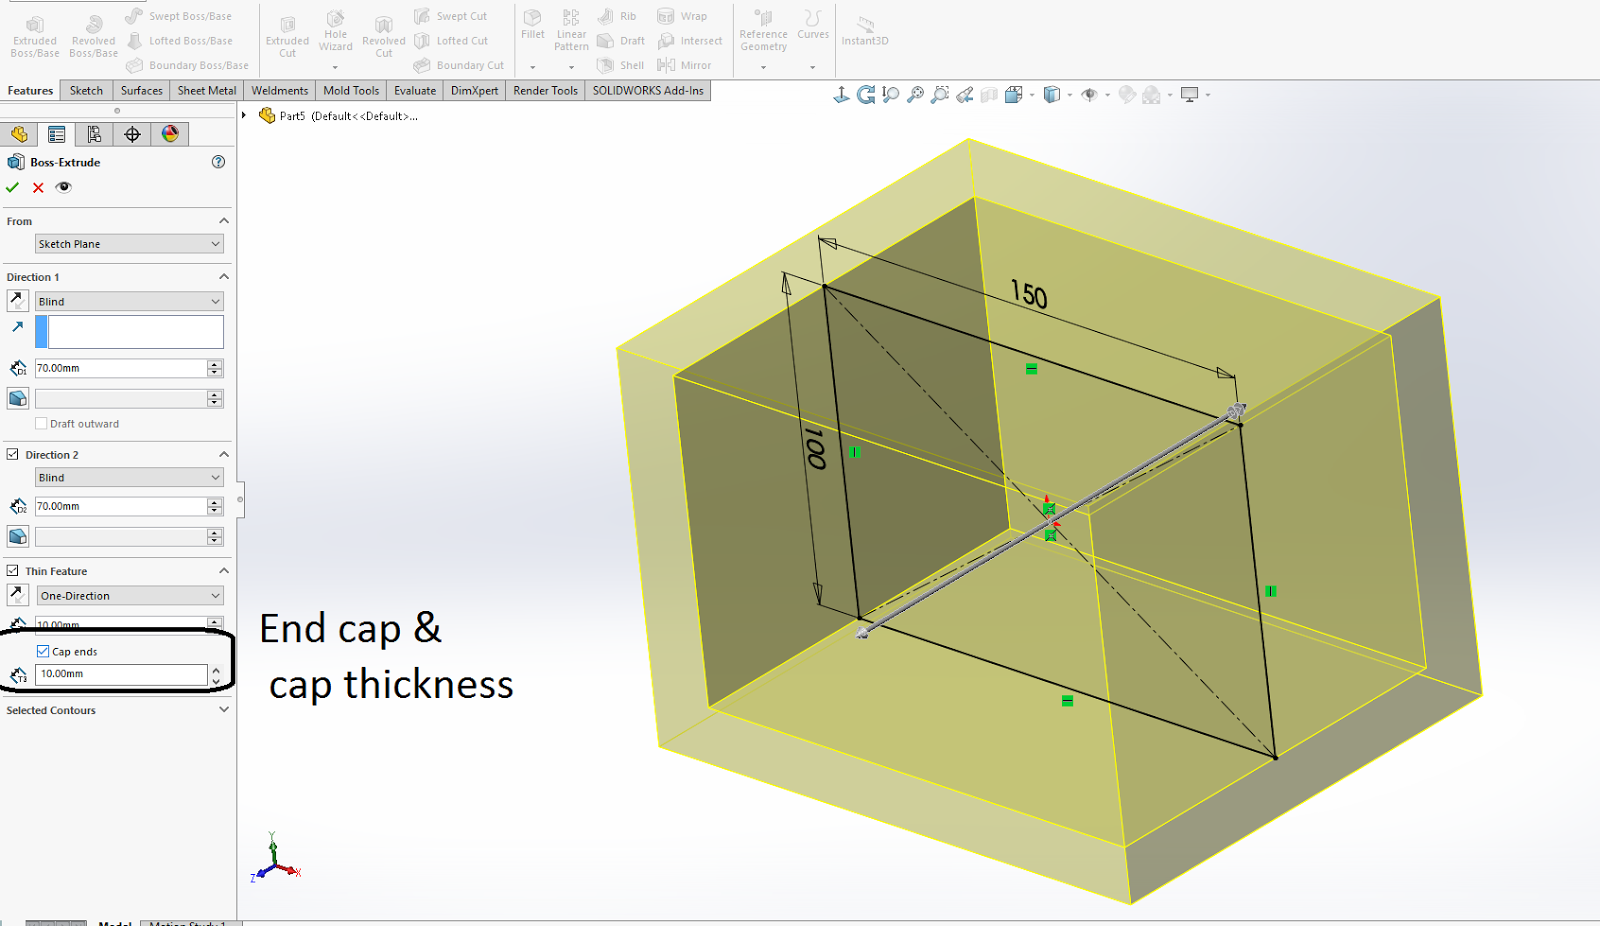
Task: Open the Evaluate ribbon tab
Action: [414, 90]
